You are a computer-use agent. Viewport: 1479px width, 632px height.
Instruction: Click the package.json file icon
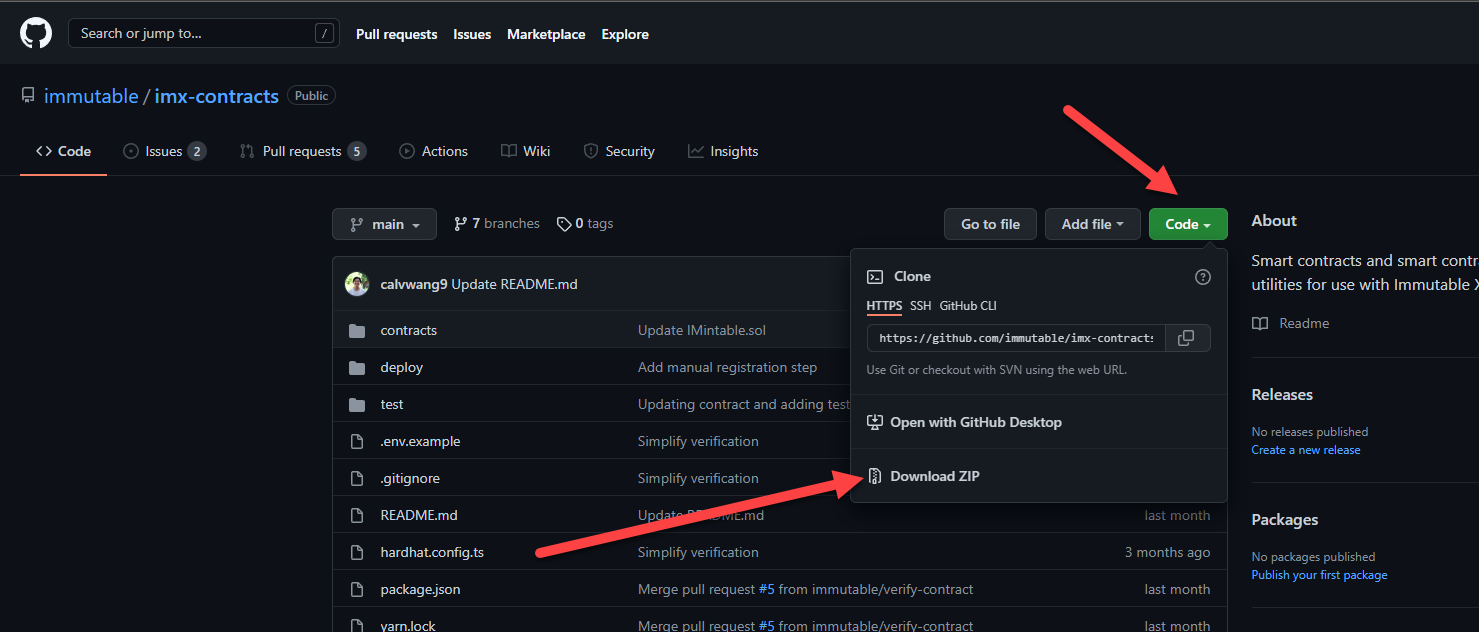click(357, 589)
